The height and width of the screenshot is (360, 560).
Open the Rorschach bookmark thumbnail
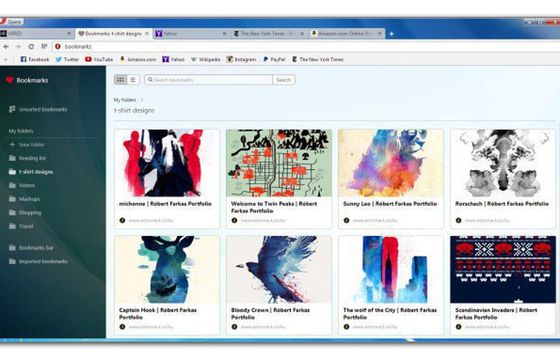[x=503, y=163]
